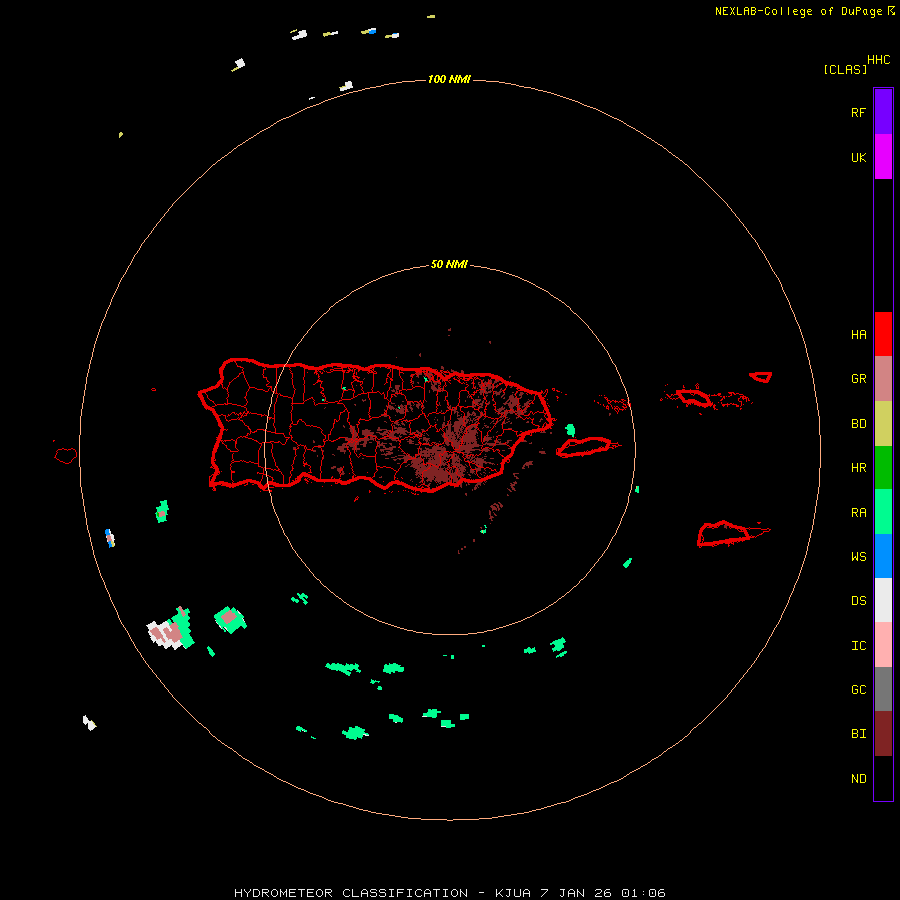Screen dimensions: 900x900
Task: Click the BD yellow legend color swatch
Action: click(x=883, y=424)
